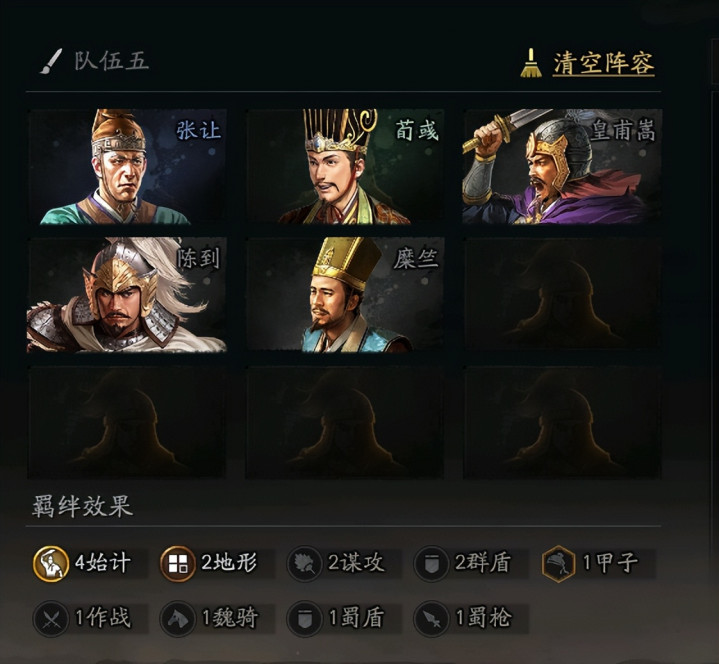Select the 陈到 general card
Image resolution: width=719 pixels, height=664 pixels.
pos(127,295)
